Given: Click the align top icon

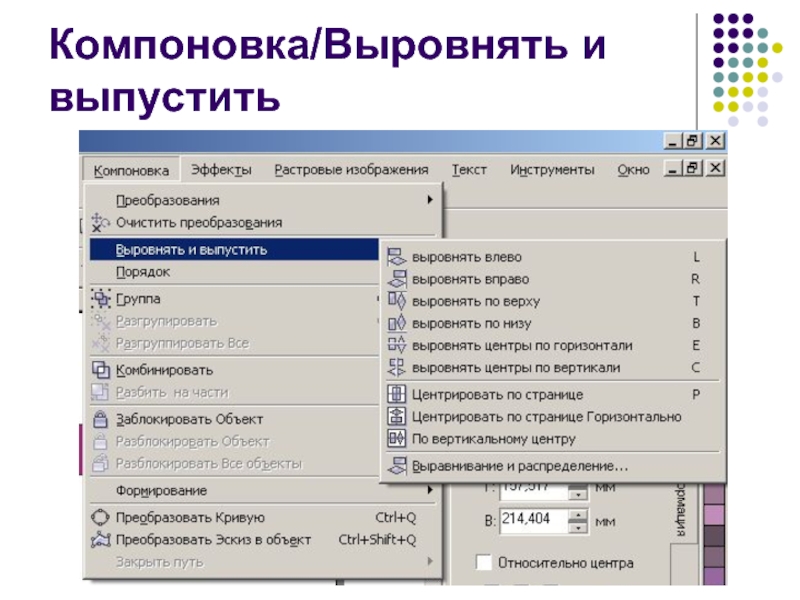Looking at the screenshot, I should (396, 301).
